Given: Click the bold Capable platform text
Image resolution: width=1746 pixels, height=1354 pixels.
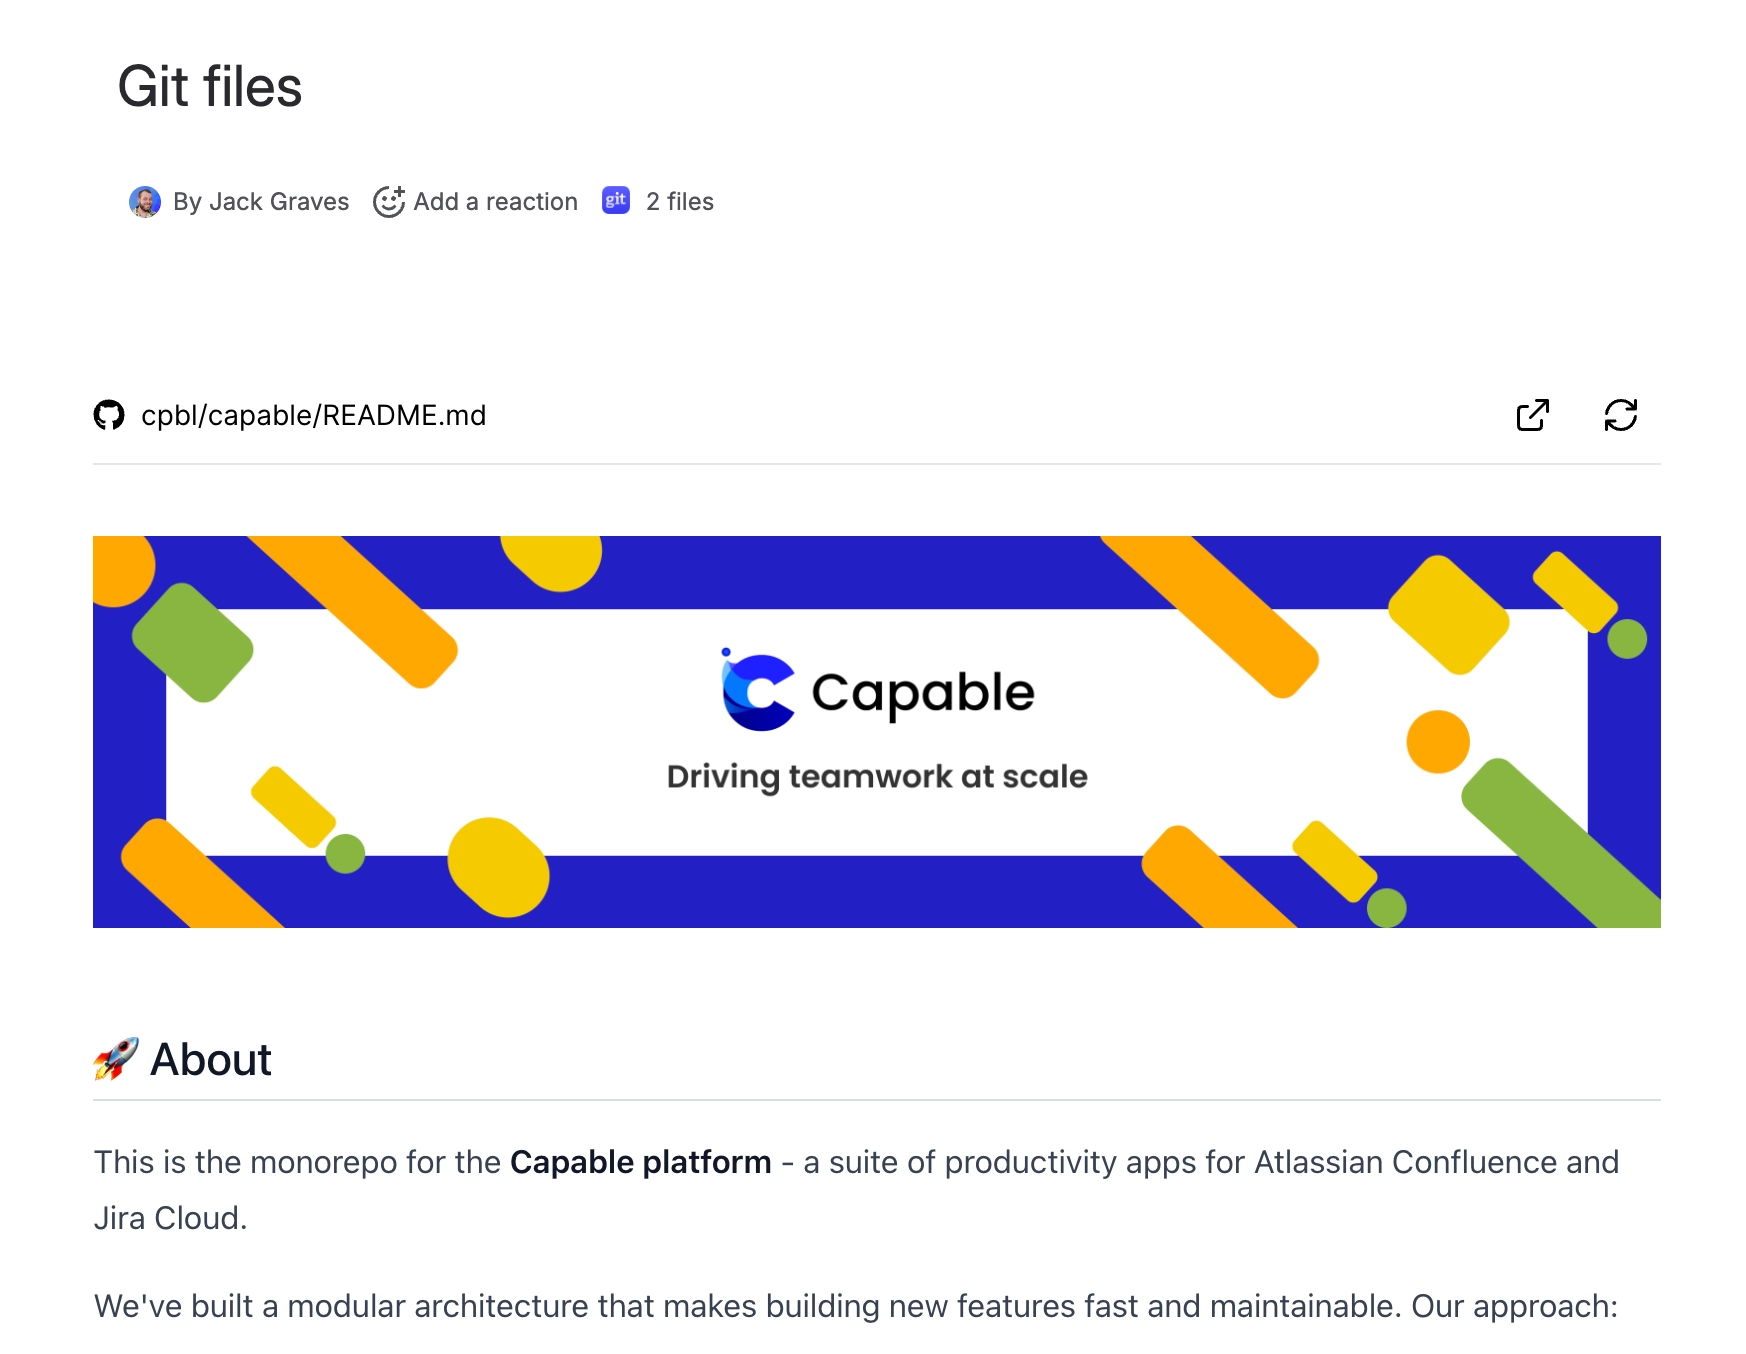Looking at the screenshot, I should (x=639, y=1161).
